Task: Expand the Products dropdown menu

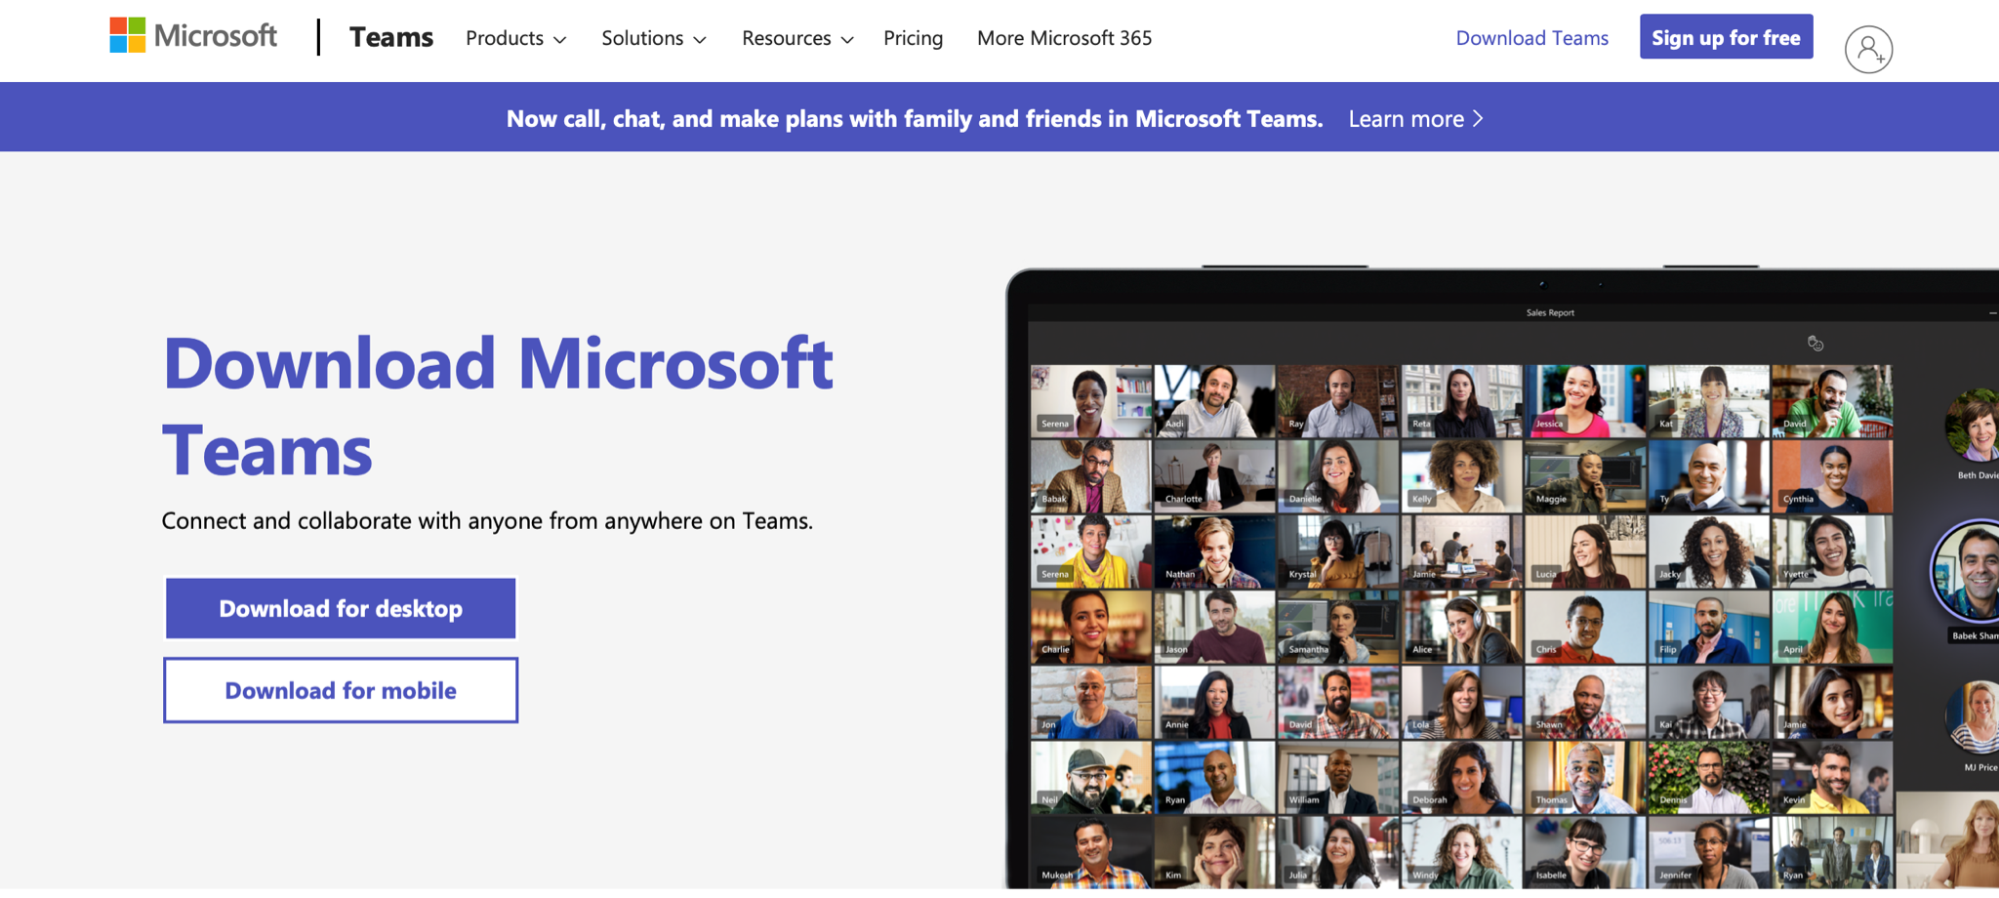Action: click(515, 38)
